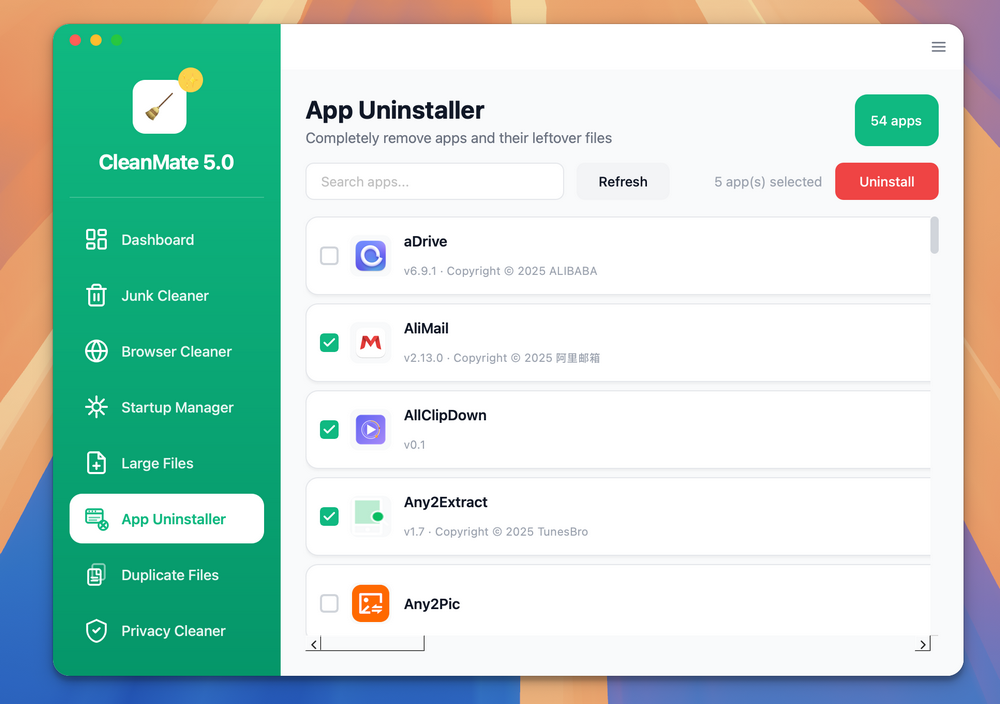The height and width of the screenshot is (704, 1000).
Task: Click the Startup Manager sun icon
Action: (96, 407)
